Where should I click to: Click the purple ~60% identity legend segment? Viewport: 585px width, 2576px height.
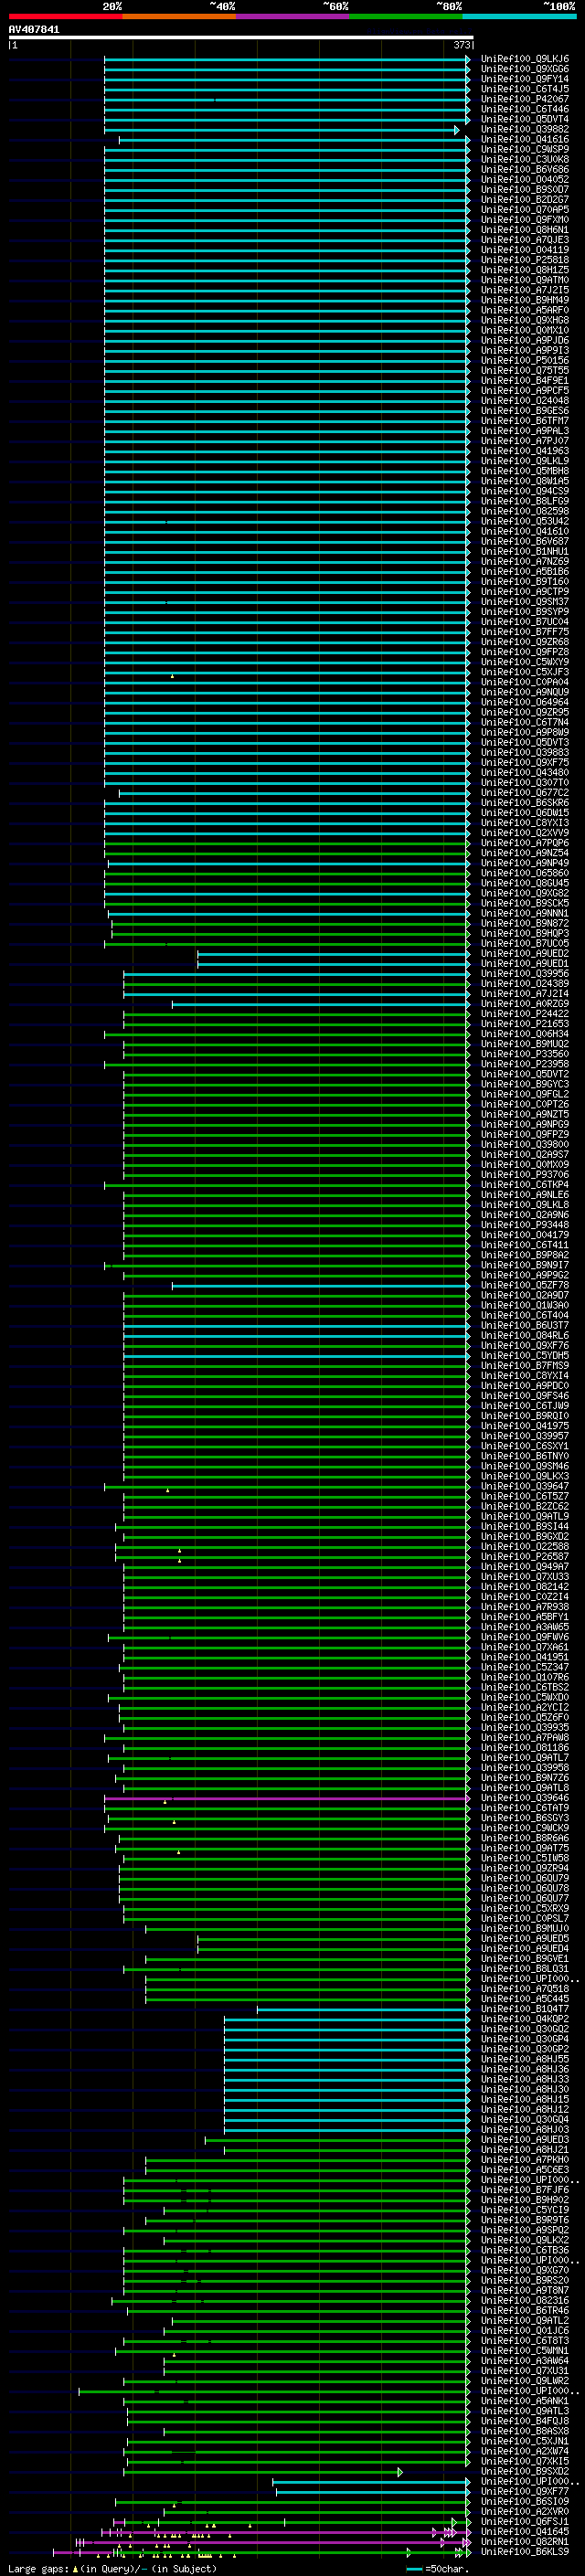(292, 17)
